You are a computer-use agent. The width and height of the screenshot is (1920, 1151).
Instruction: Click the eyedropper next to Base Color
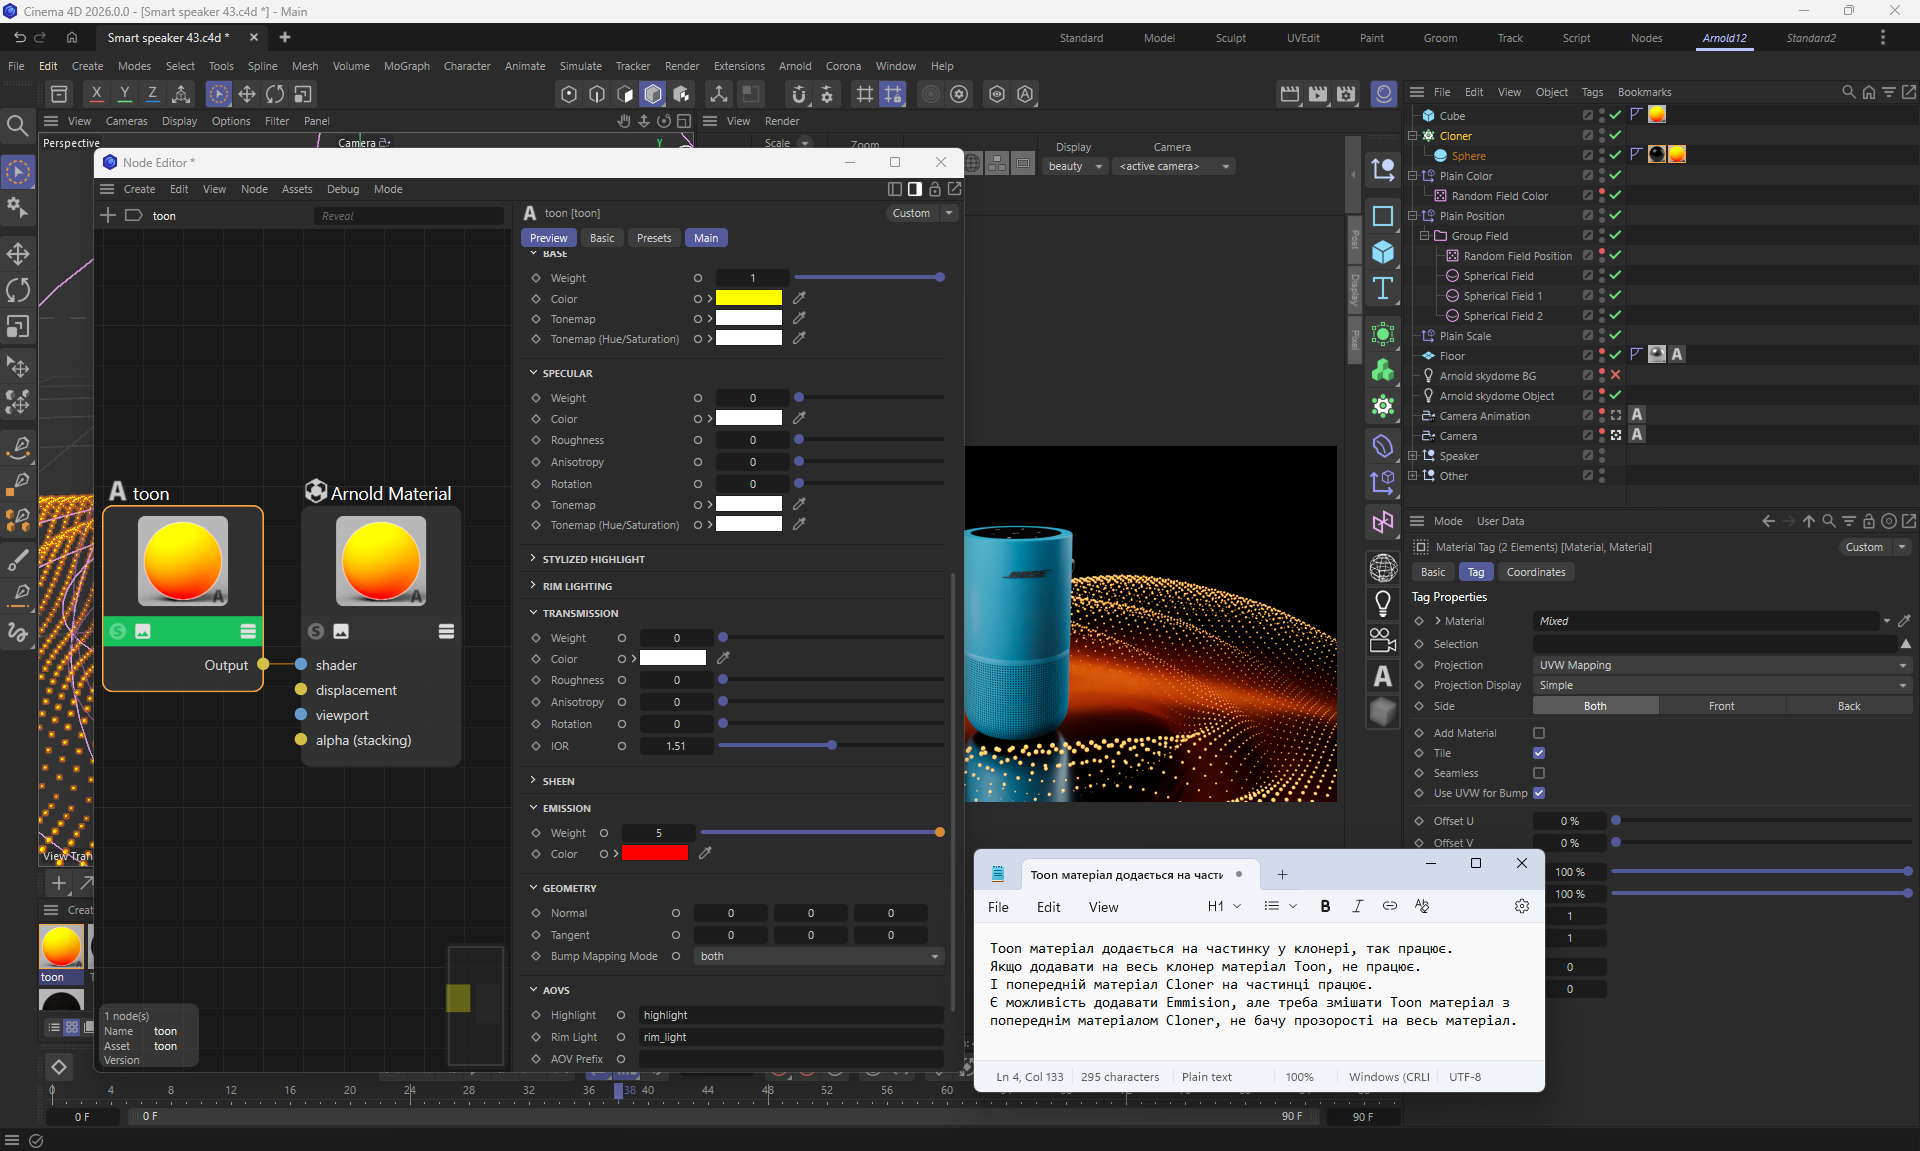pyautogui.click(x=799, y=298)
